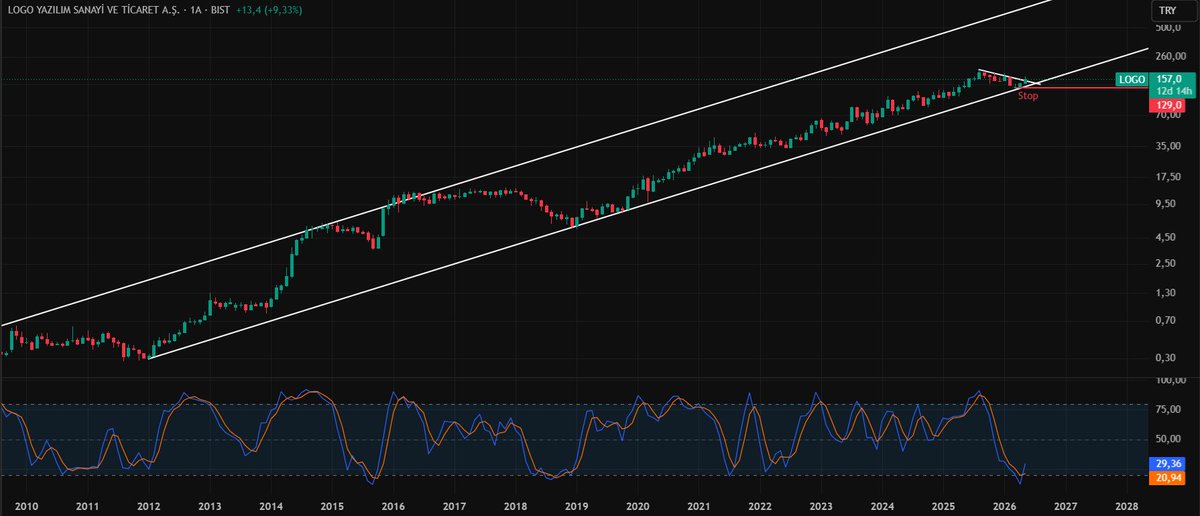Select the orange 20,94 indicator value label
The width and height of the screenshot is (1200, 516).
point(1168,477)
